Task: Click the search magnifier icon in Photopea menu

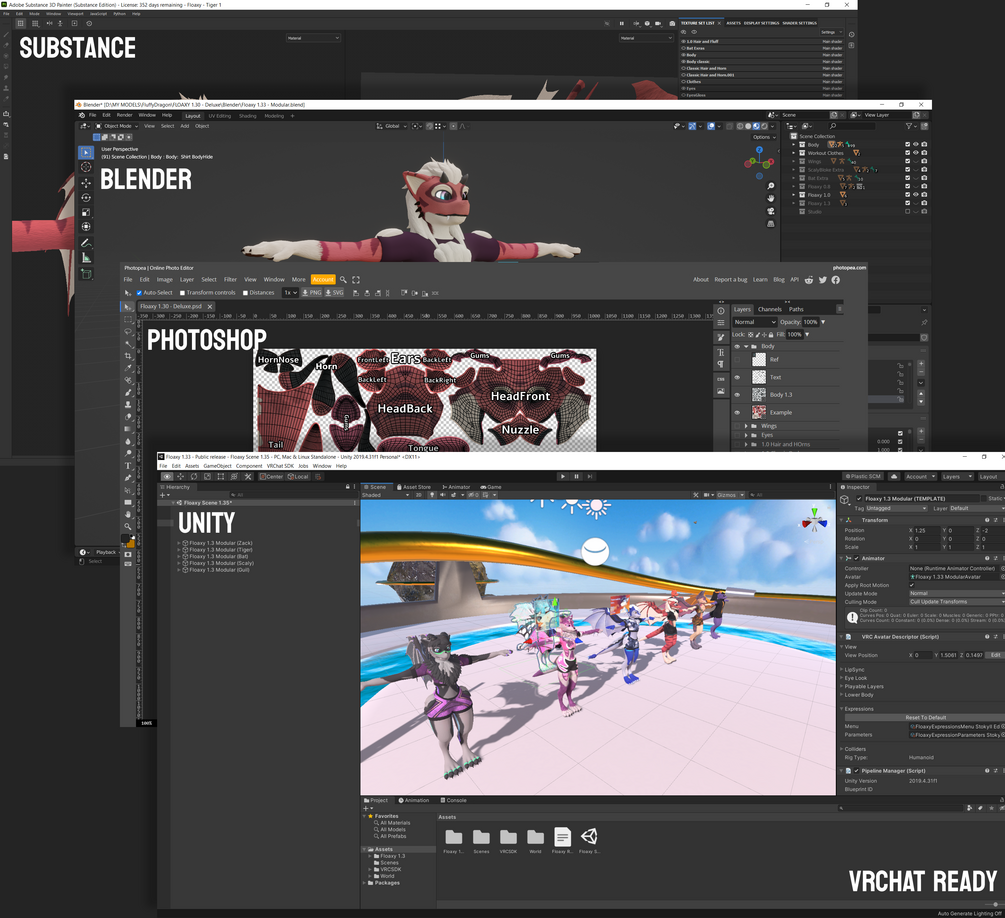Action: tap(344, 280)
